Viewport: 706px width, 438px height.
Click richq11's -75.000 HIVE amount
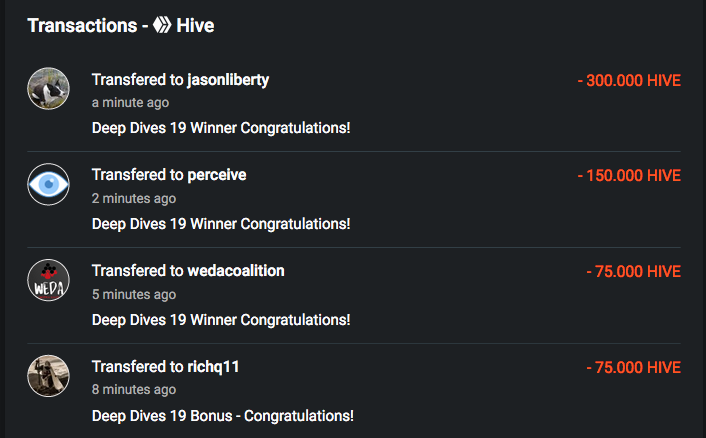[x=634, y=367]
